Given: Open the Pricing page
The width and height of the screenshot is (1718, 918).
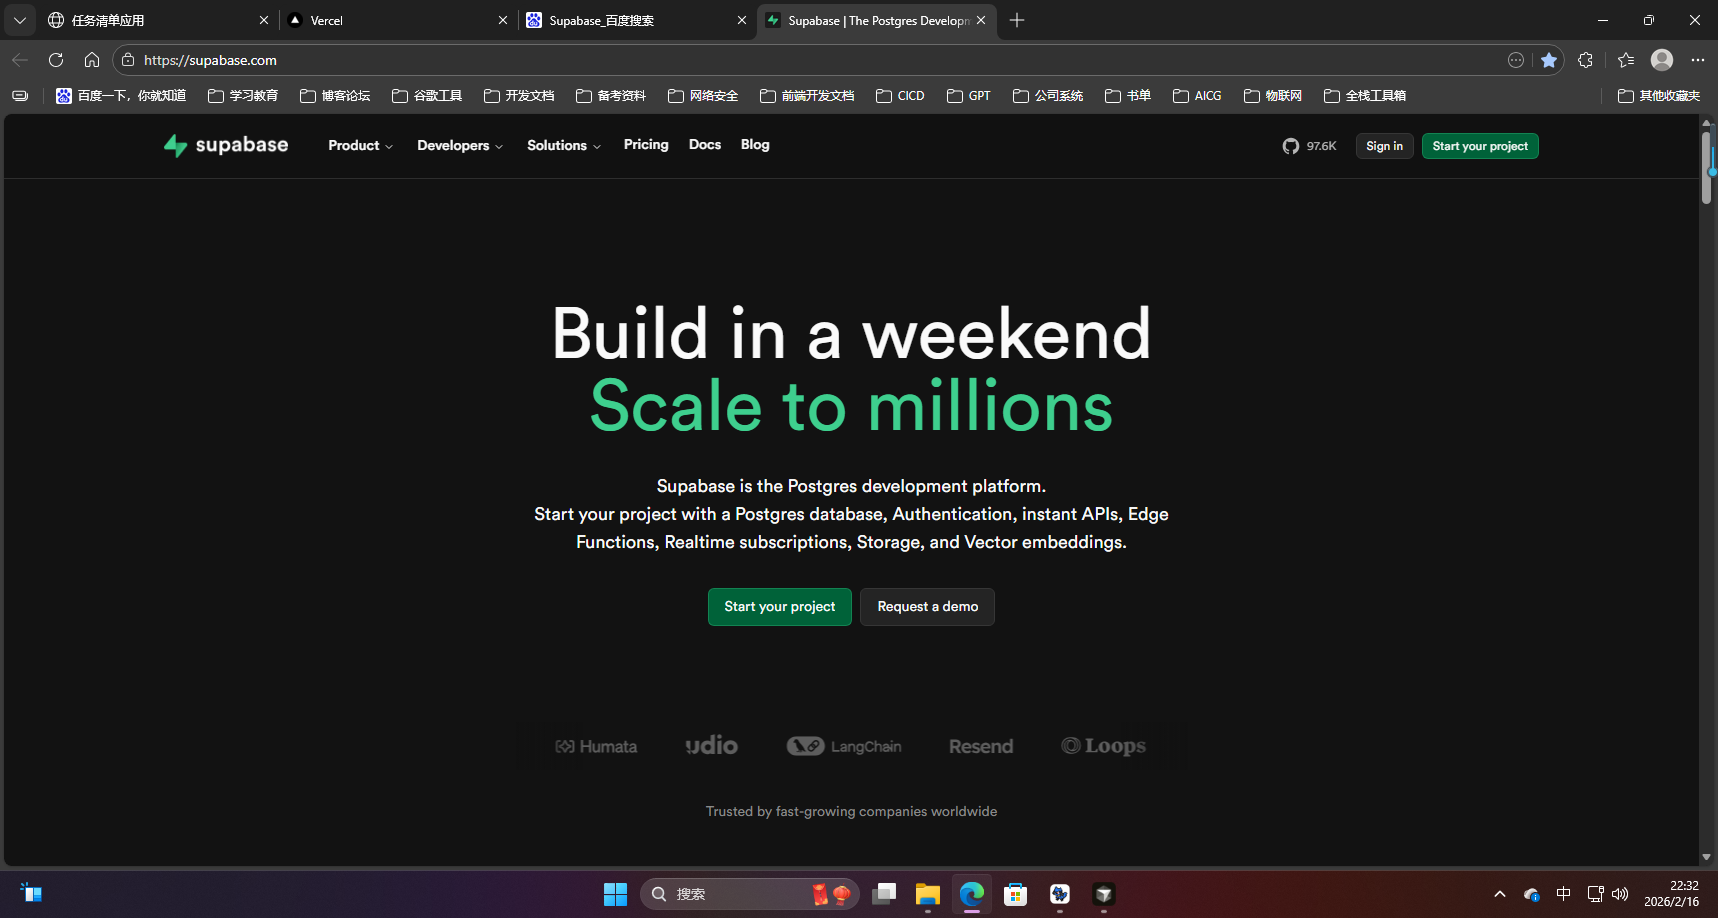Looking at the screenshot, I should click(x=646, y=145).
